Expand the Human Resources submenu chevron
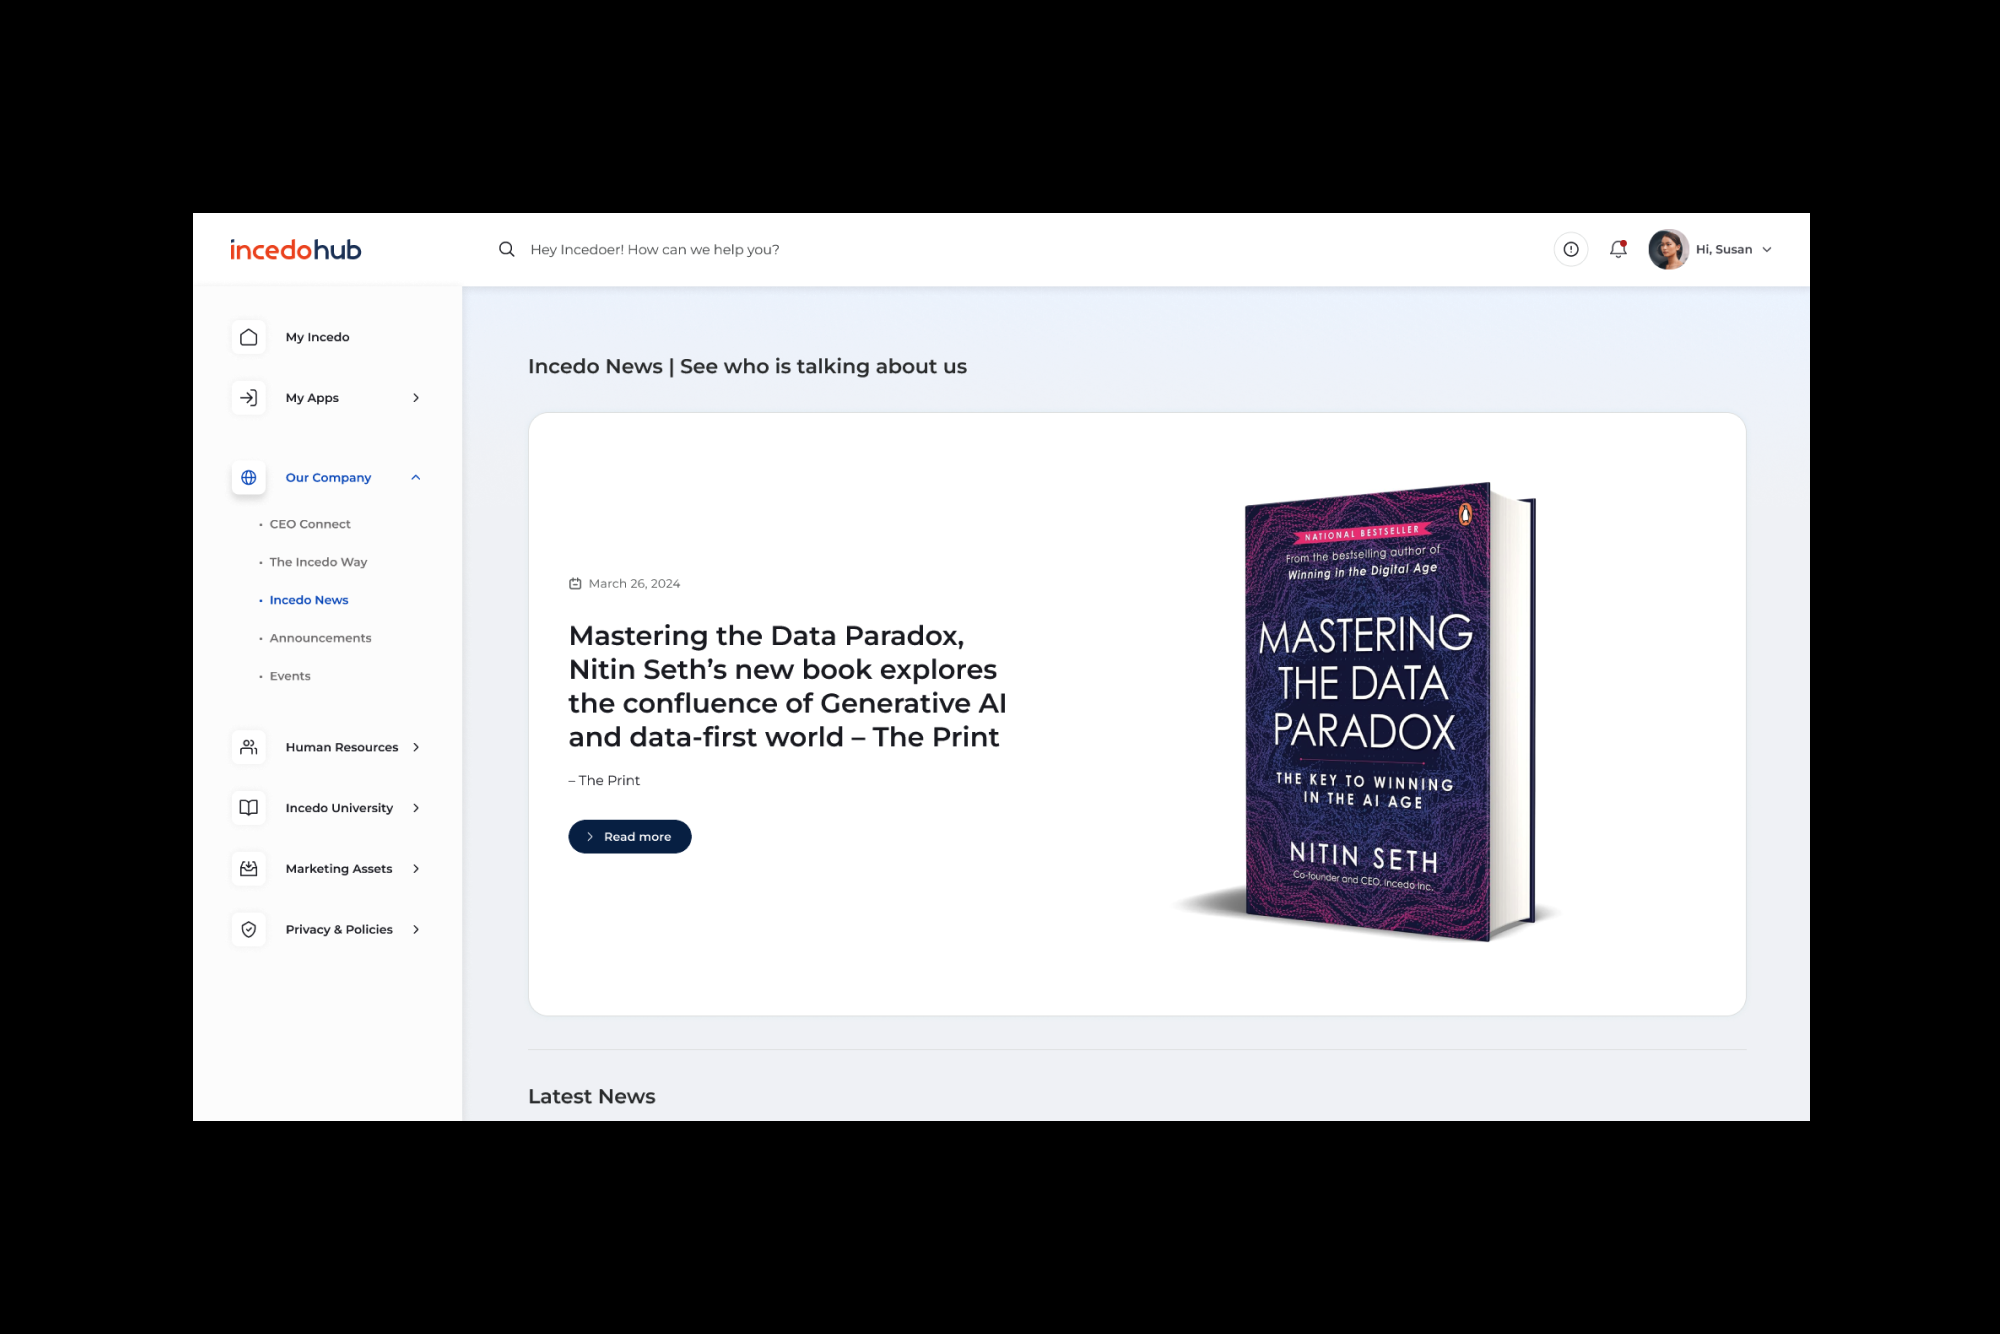Viewport: 2000px width, 1334px height. (416, 747)
